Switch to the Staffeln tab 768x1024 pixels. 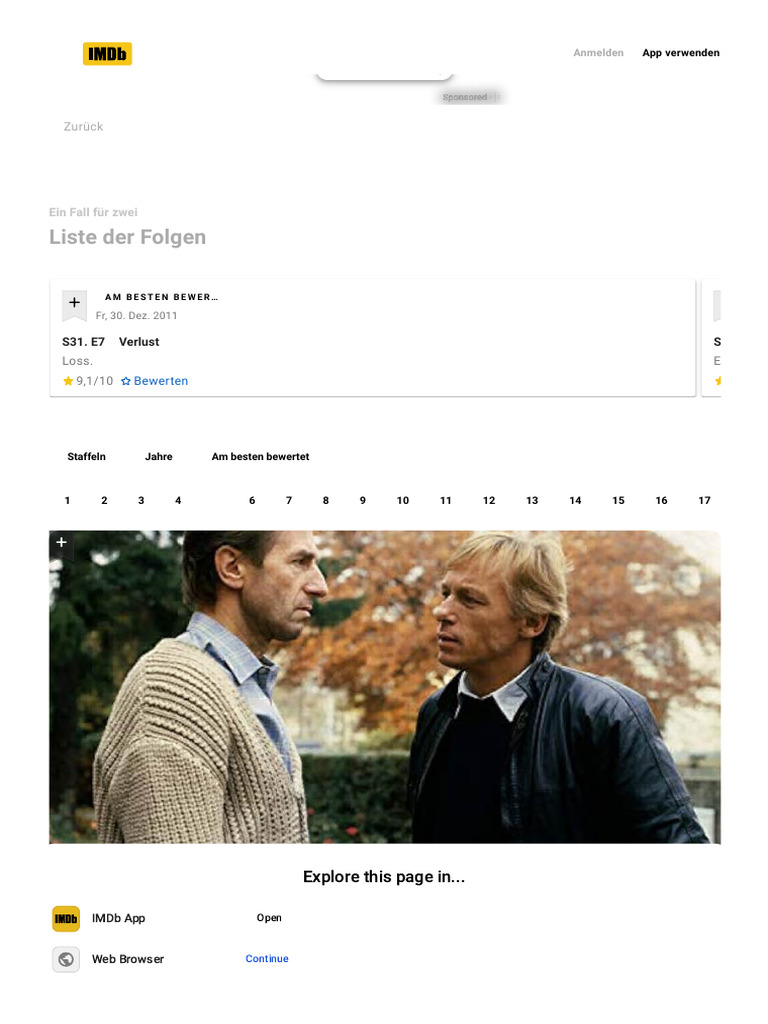coord(86,456)
